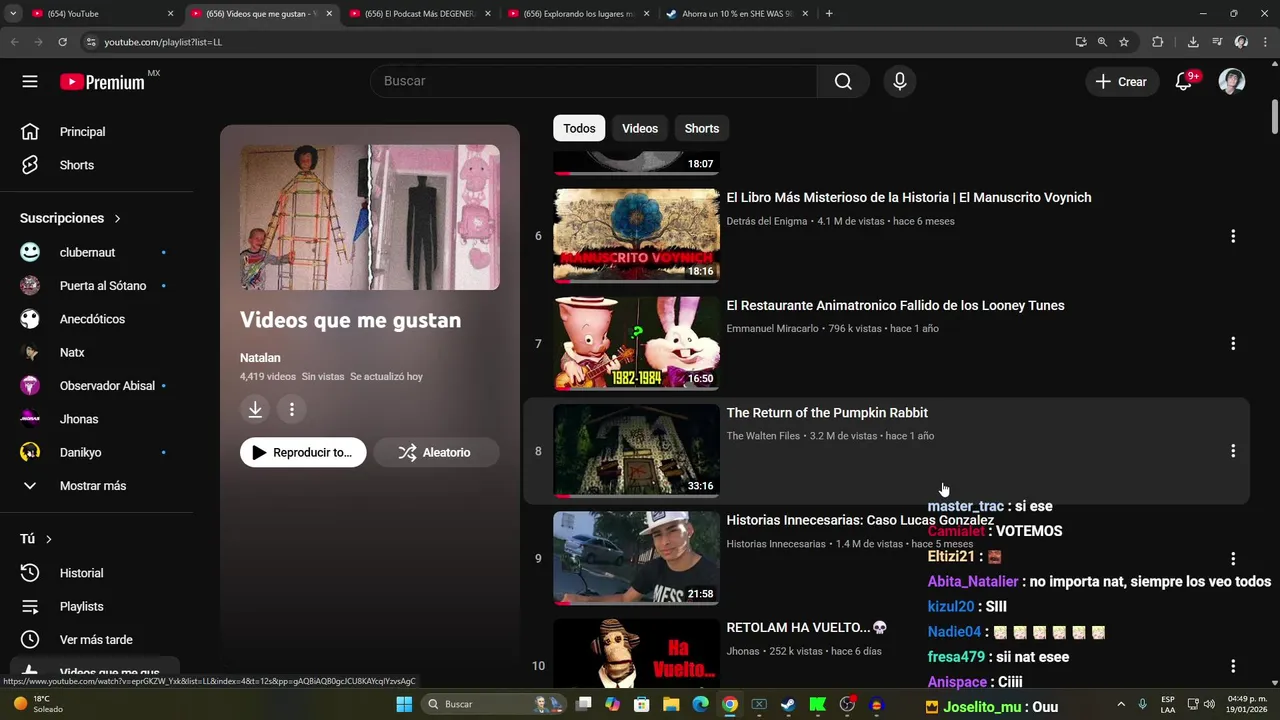Open the notifications bell

[x=1184, y=82]
